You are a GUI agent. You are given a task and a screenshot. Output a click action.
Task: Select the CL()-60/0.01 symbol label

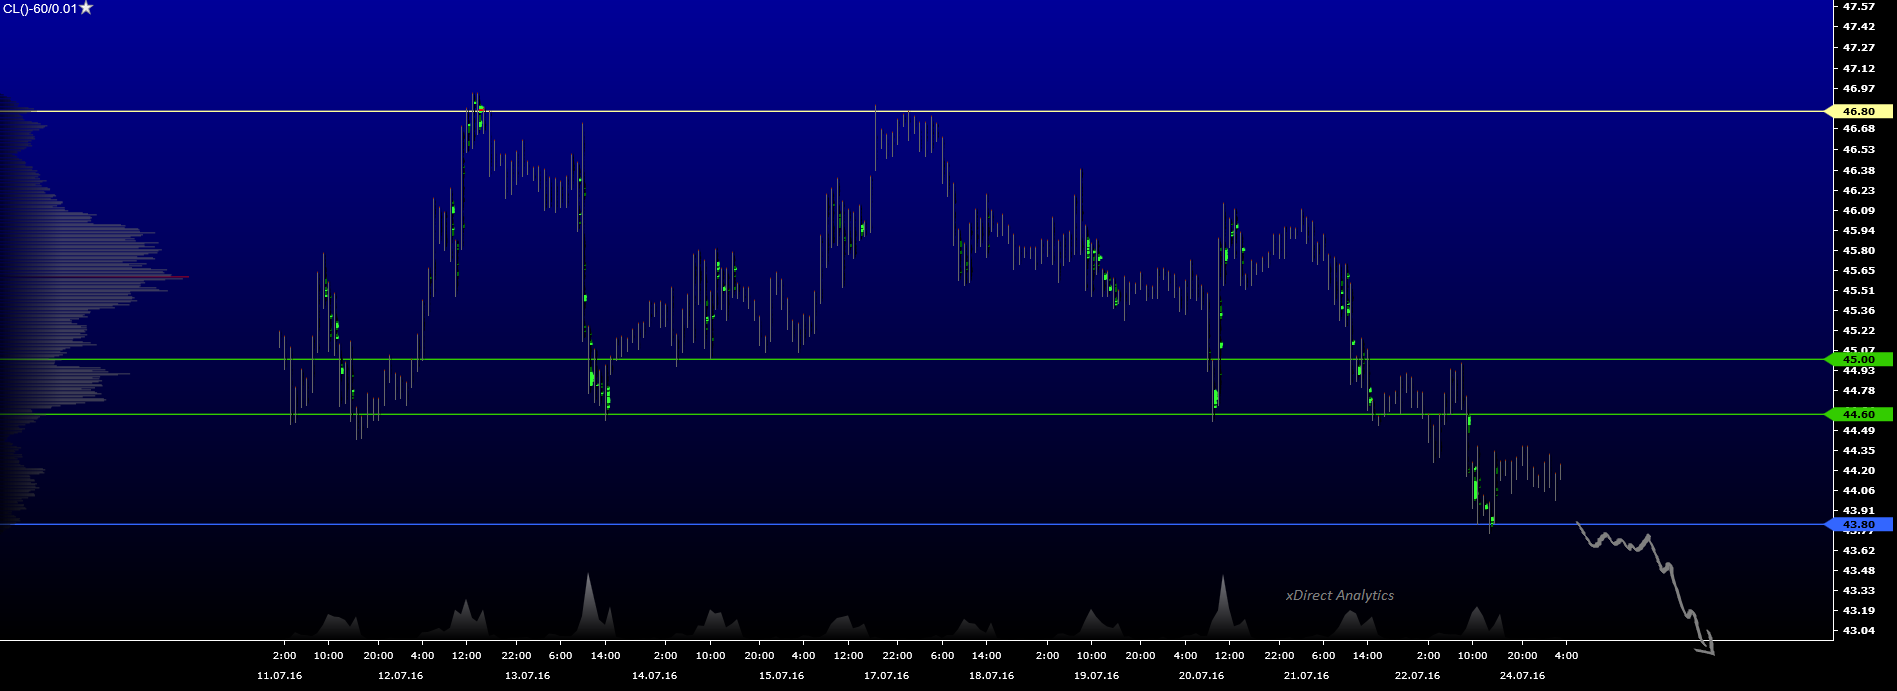click(40, 9)
